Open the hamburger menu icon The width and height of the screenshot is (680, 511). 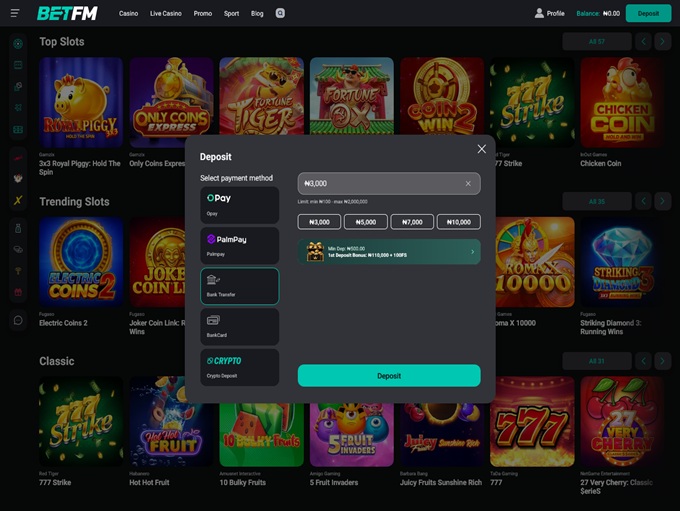15,13
